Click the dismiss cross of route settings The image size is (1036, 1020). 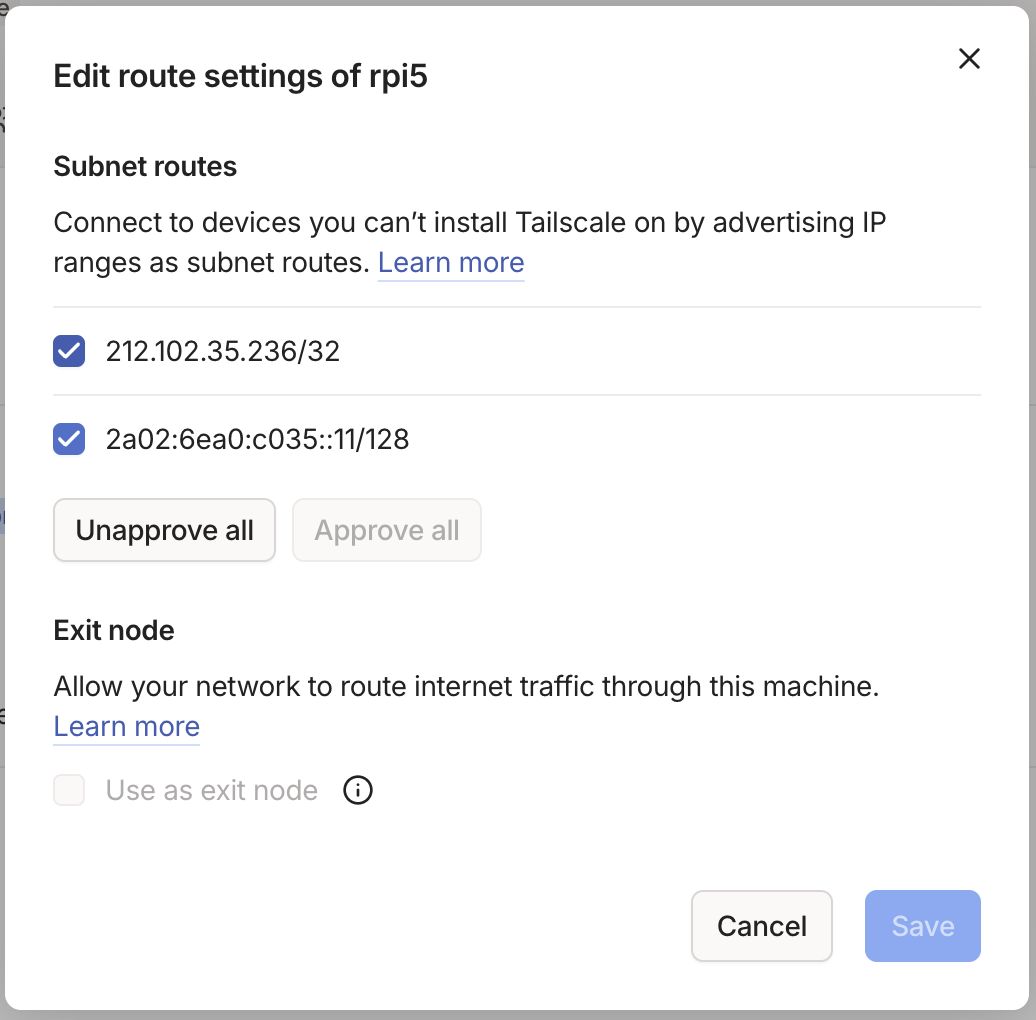coord(968,59)
